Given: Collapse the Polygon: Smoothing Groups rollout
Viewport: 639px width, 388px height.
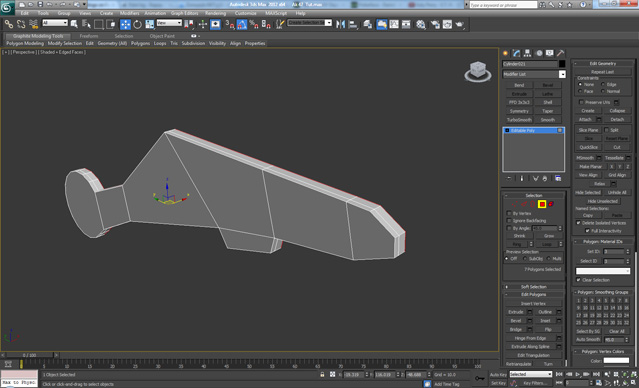Looking at the screenshot, I should [603, 292].
